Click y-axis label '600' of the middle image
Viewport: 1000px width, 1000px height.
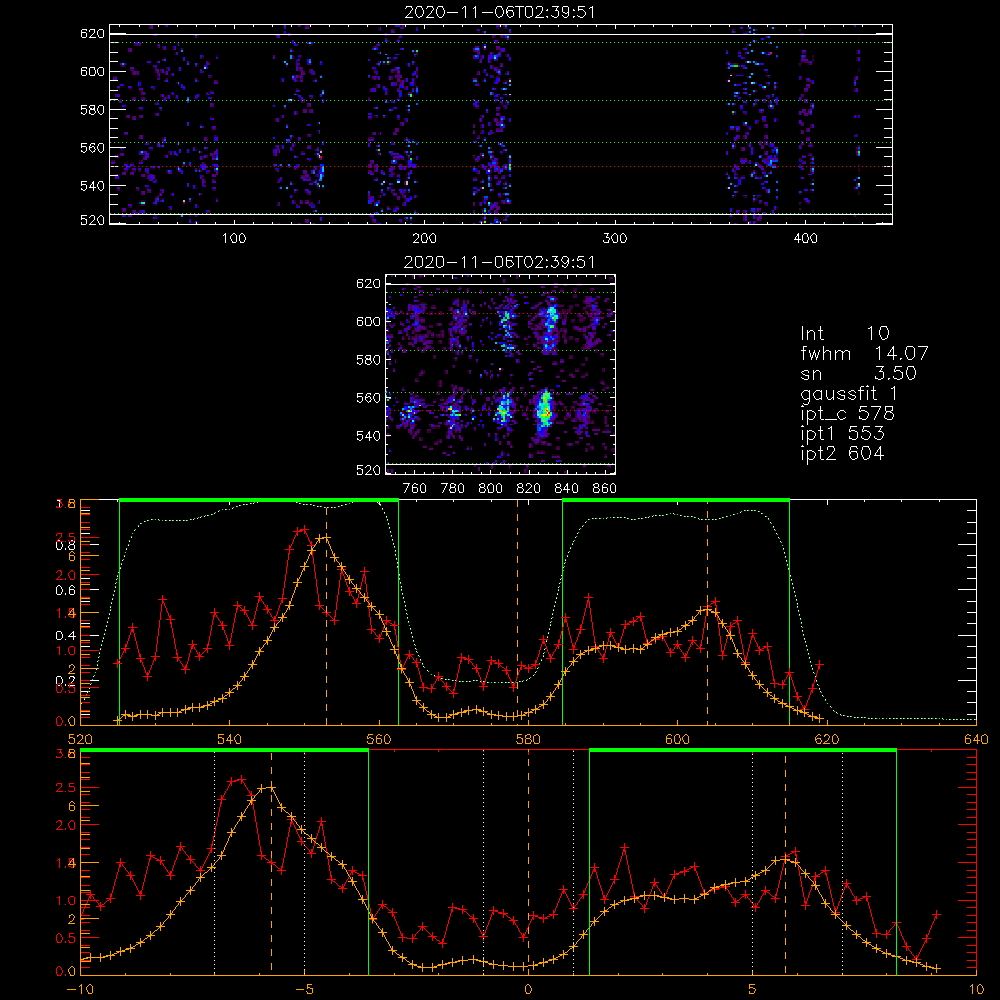[369, 321]
